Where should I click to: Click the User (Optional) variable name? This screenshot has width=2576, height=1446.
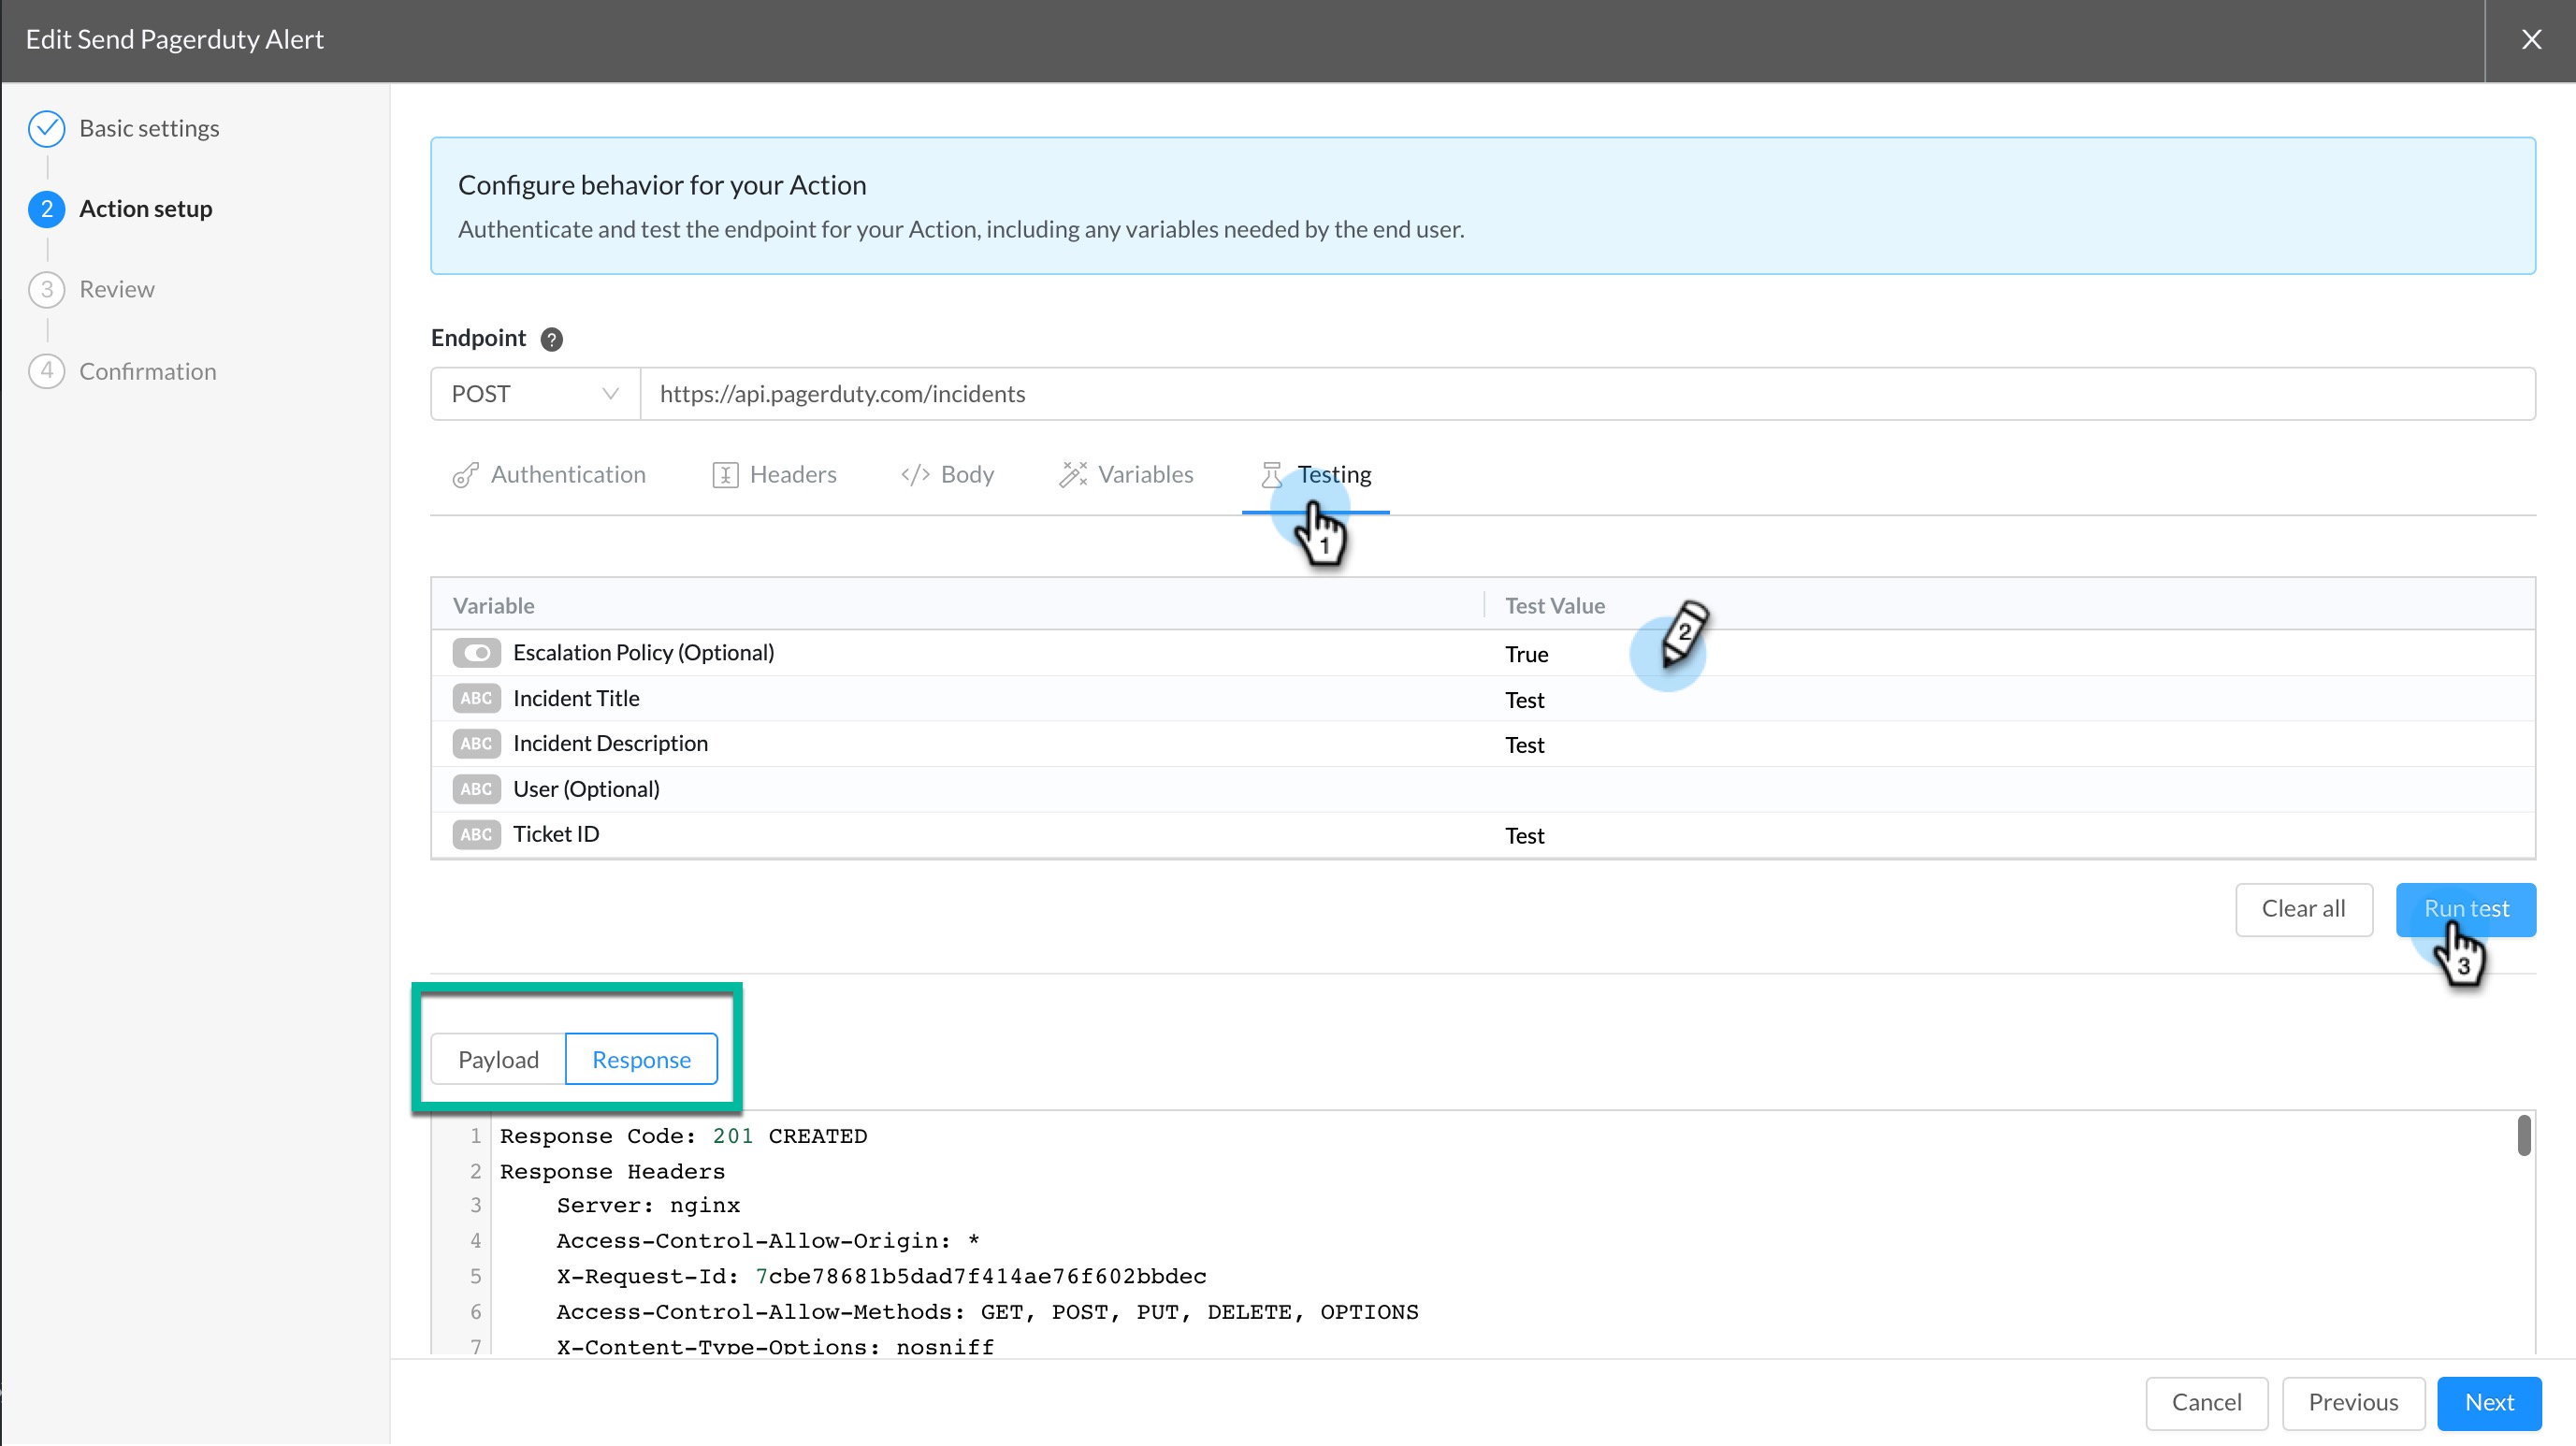point(586,790)
